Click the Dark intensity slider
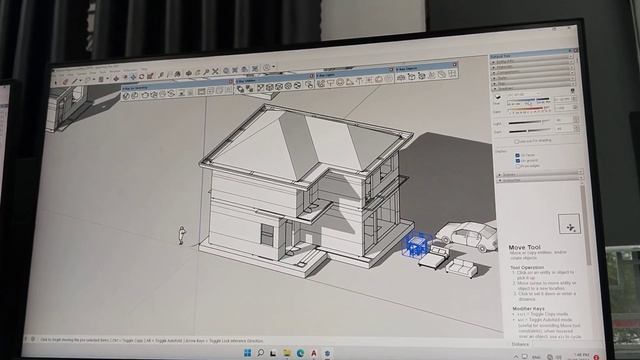This screenshot has width=640, height=360. tap(529, 131)
